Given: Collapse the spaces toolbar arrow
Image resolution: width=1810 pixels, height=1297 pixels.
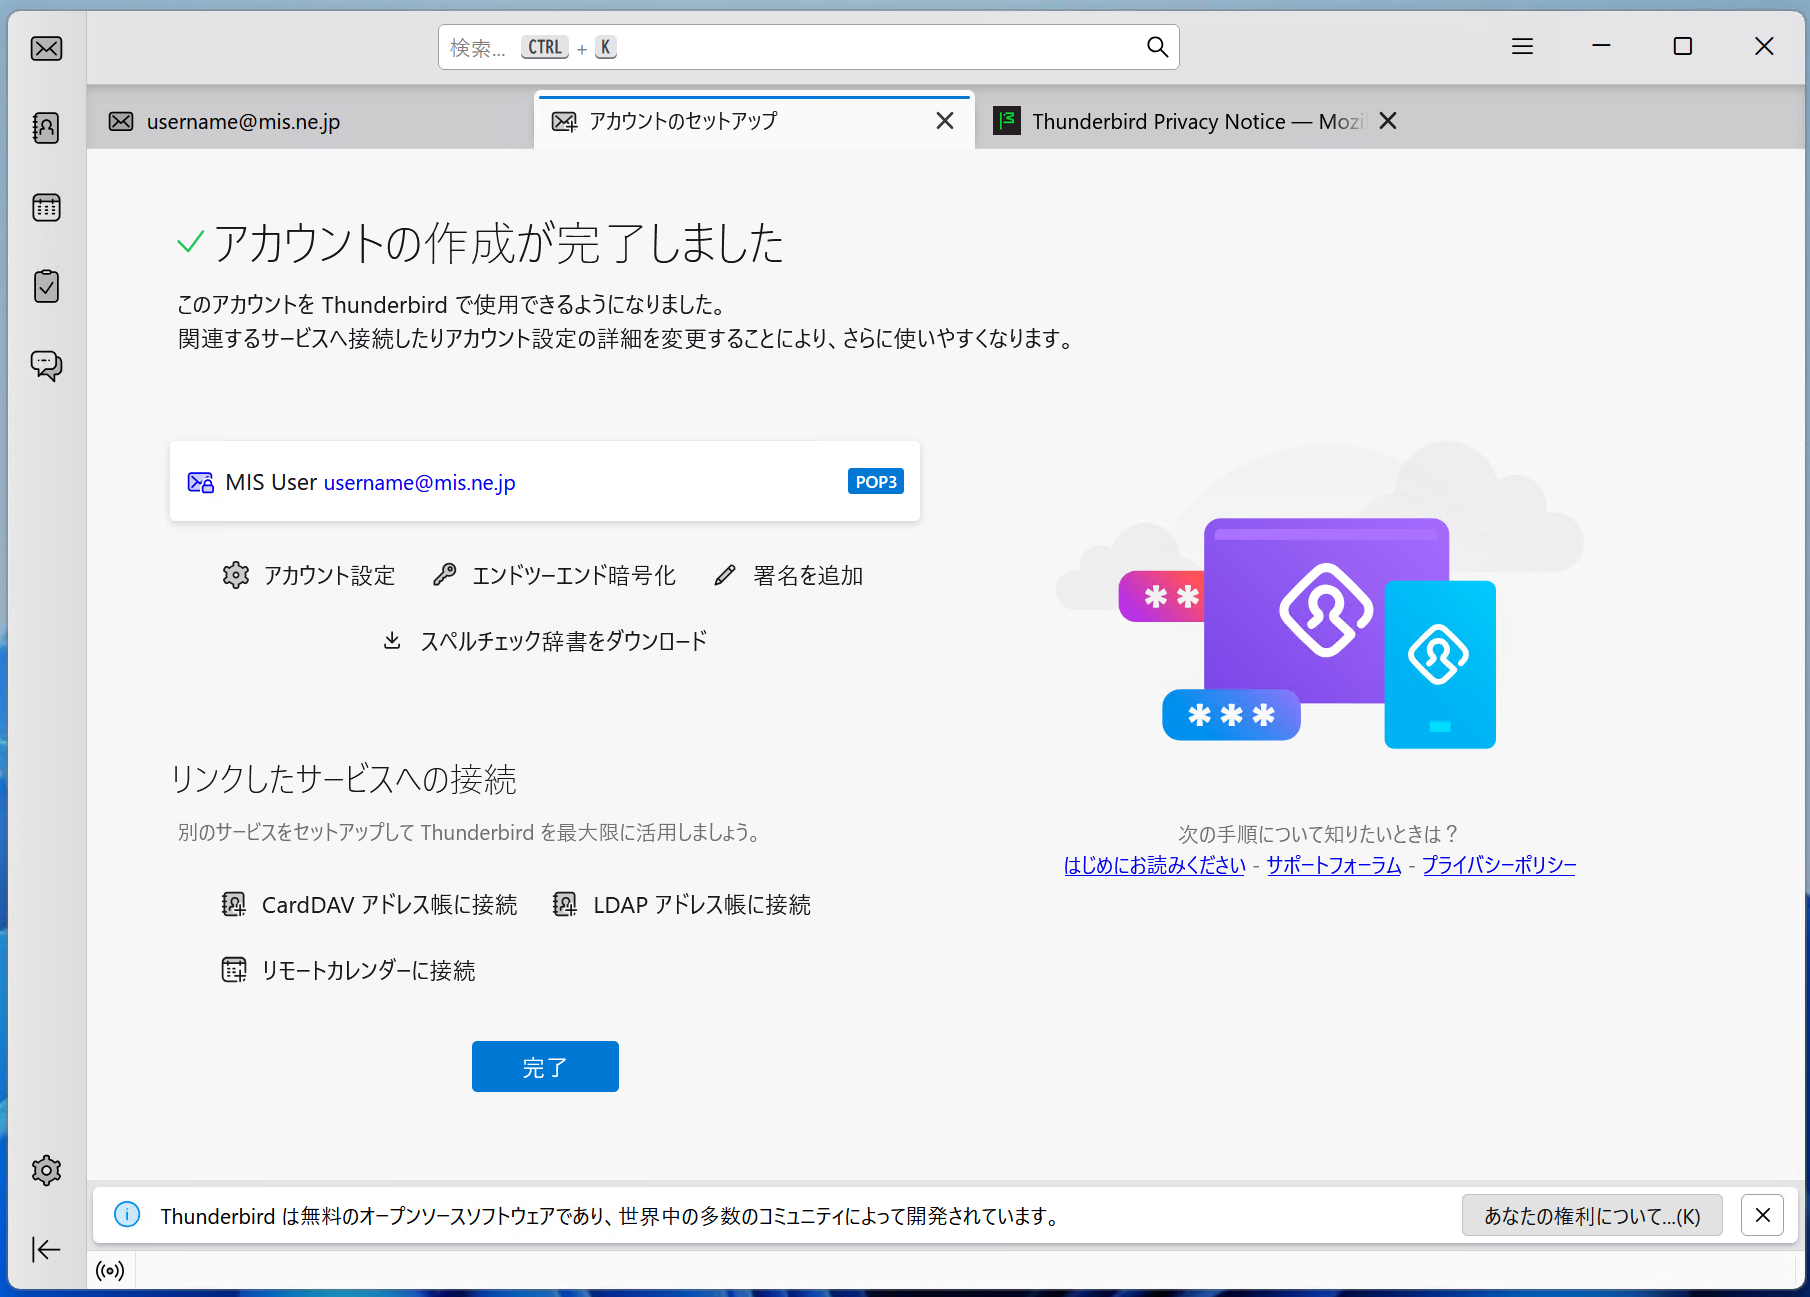Looking at the screenshot, I should pyautogui.click(x=46, y=1249).
